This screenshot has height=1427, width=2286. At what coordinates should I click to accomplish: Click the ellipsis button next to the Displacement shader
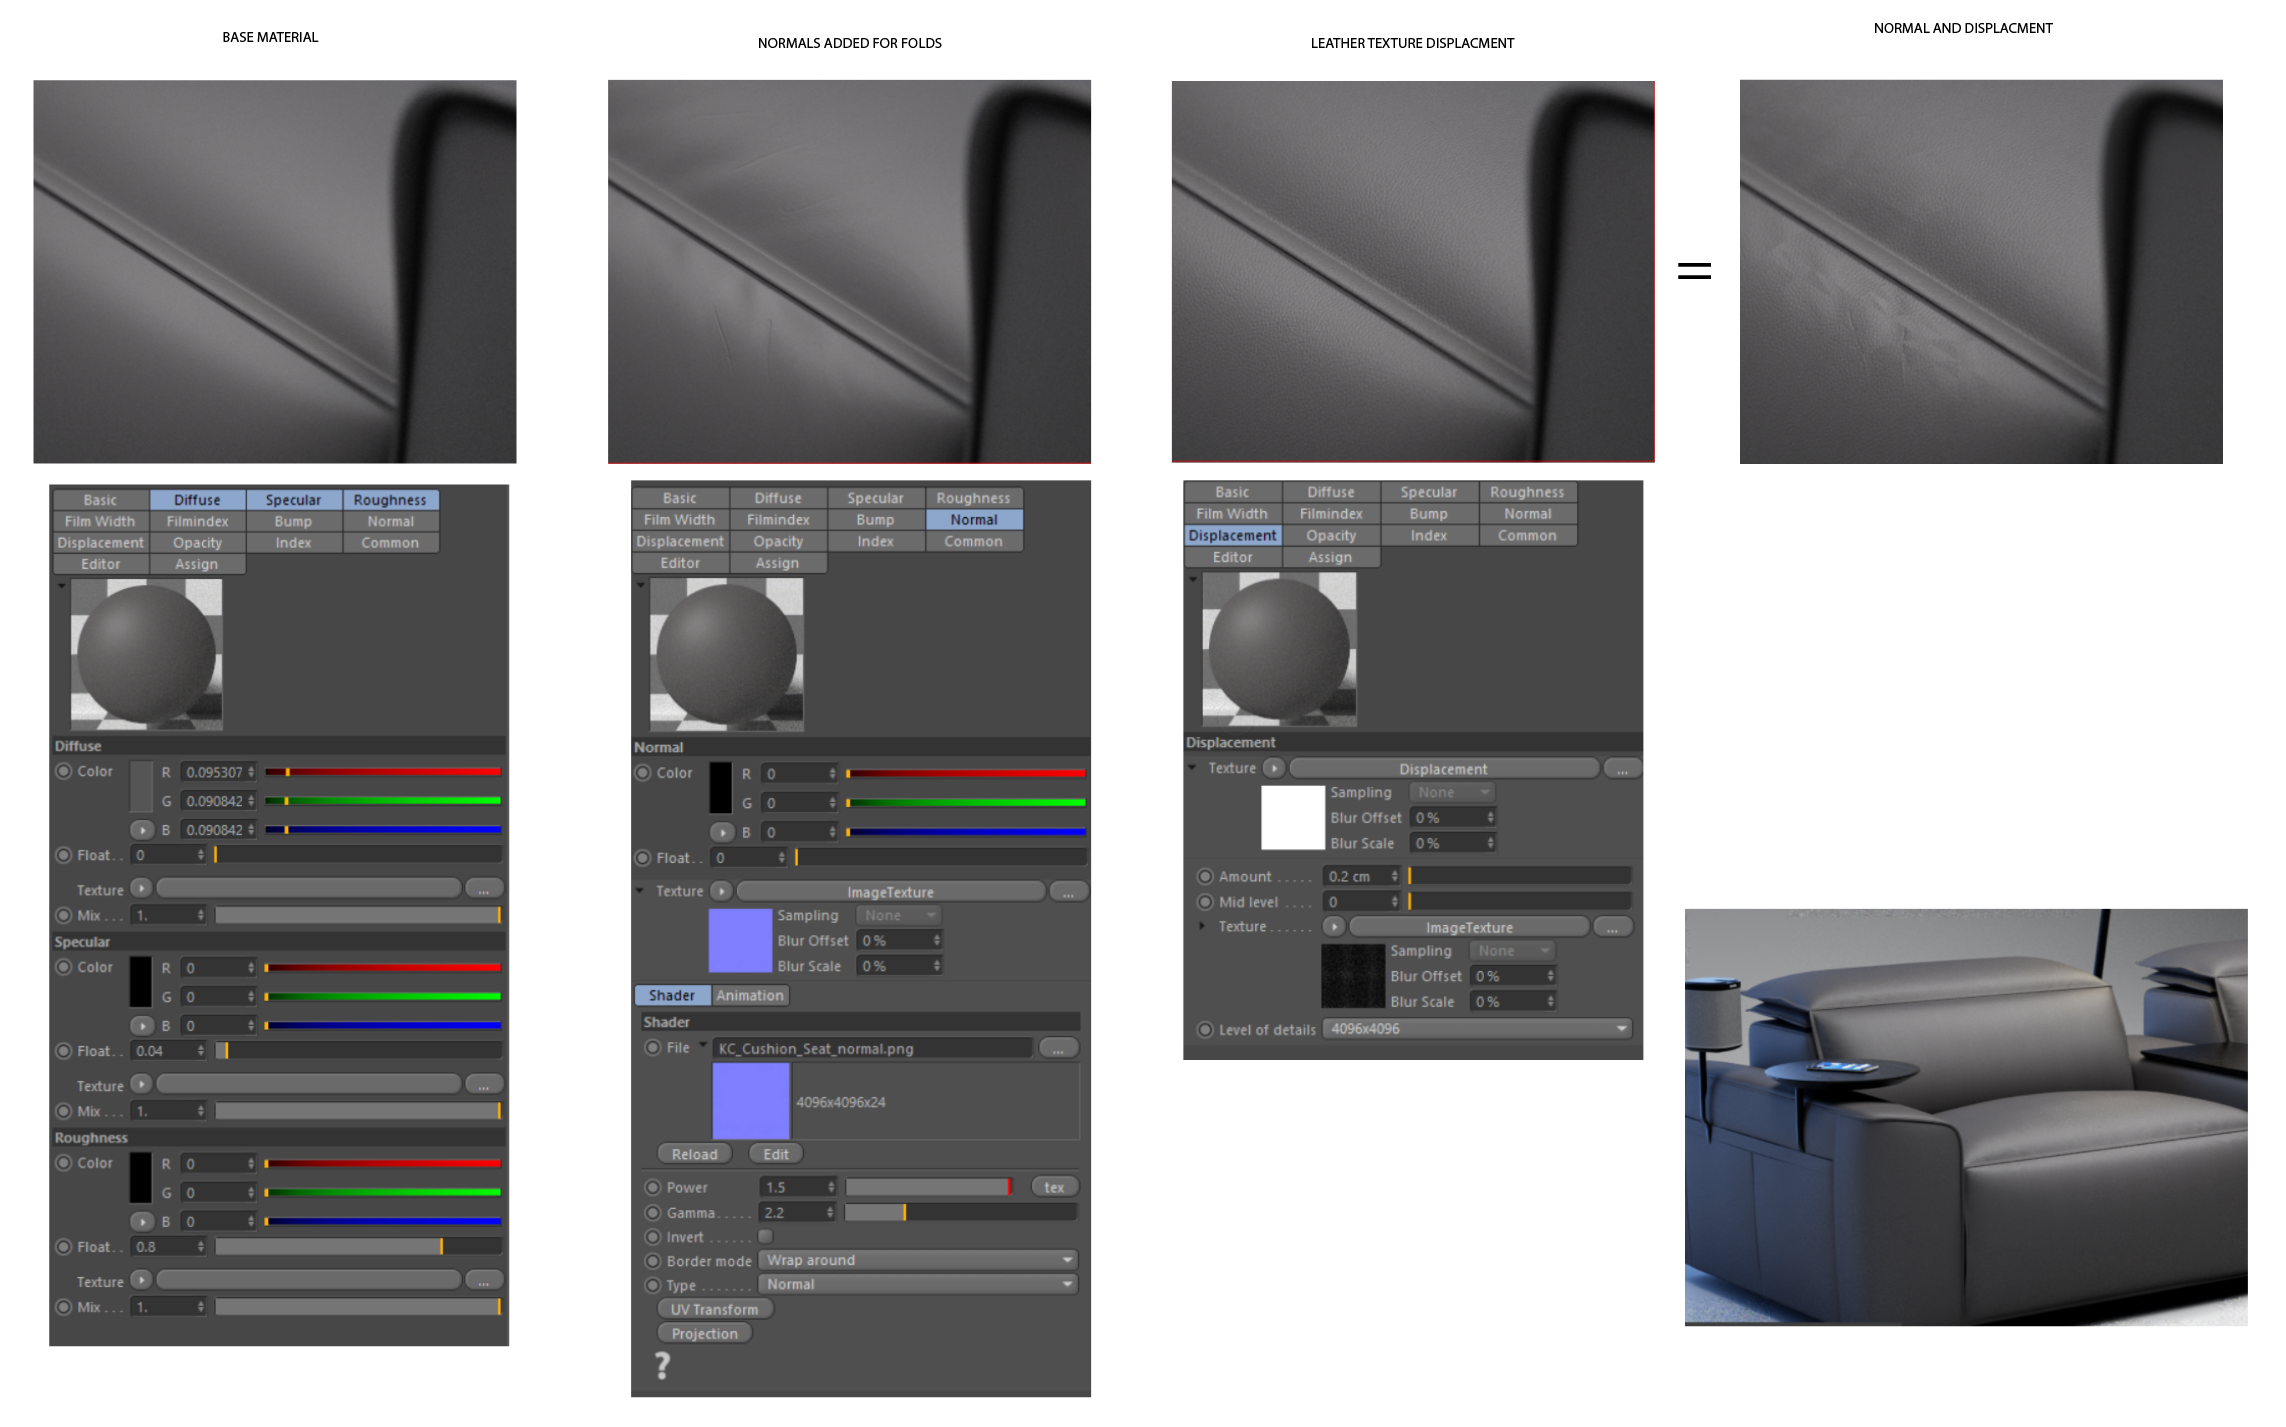pos(1621,769)
